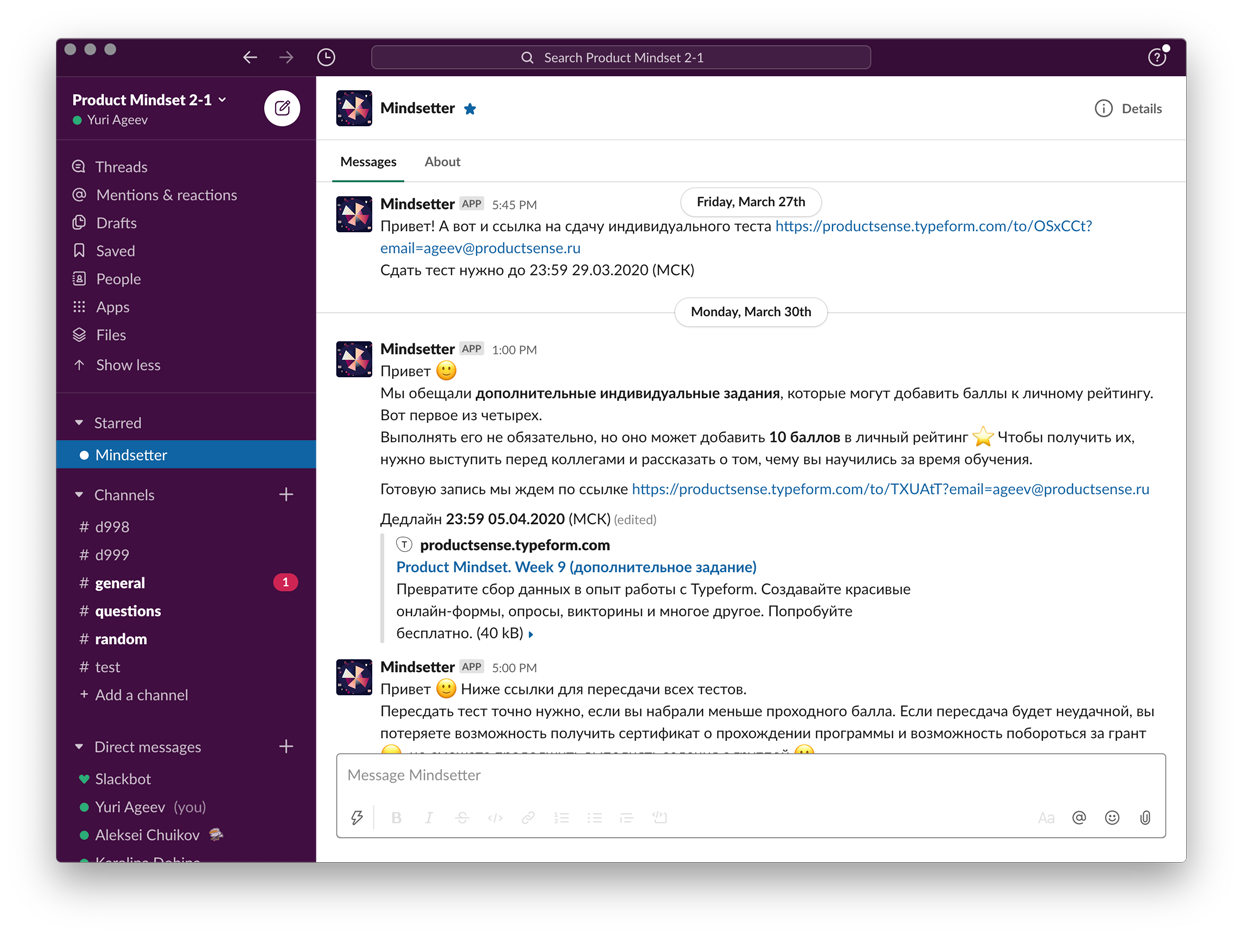Switch to the About tab

pos(442,162)
